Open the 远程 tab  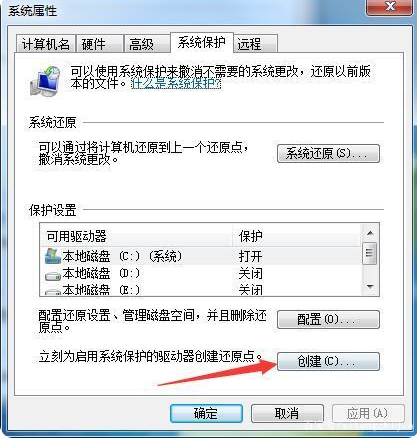pos(255,44)
